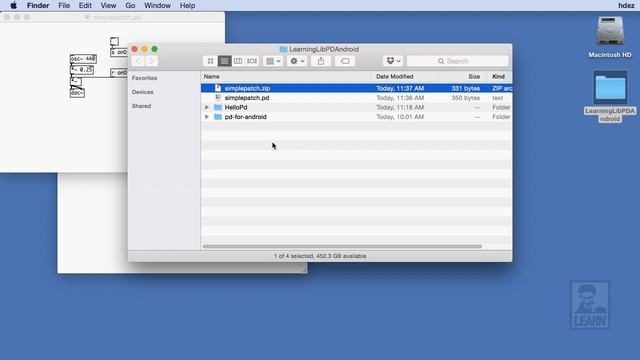This screenshot has height=360, width=640.
Task: Go back in Finder history
Action: click(x=138, y=61)
